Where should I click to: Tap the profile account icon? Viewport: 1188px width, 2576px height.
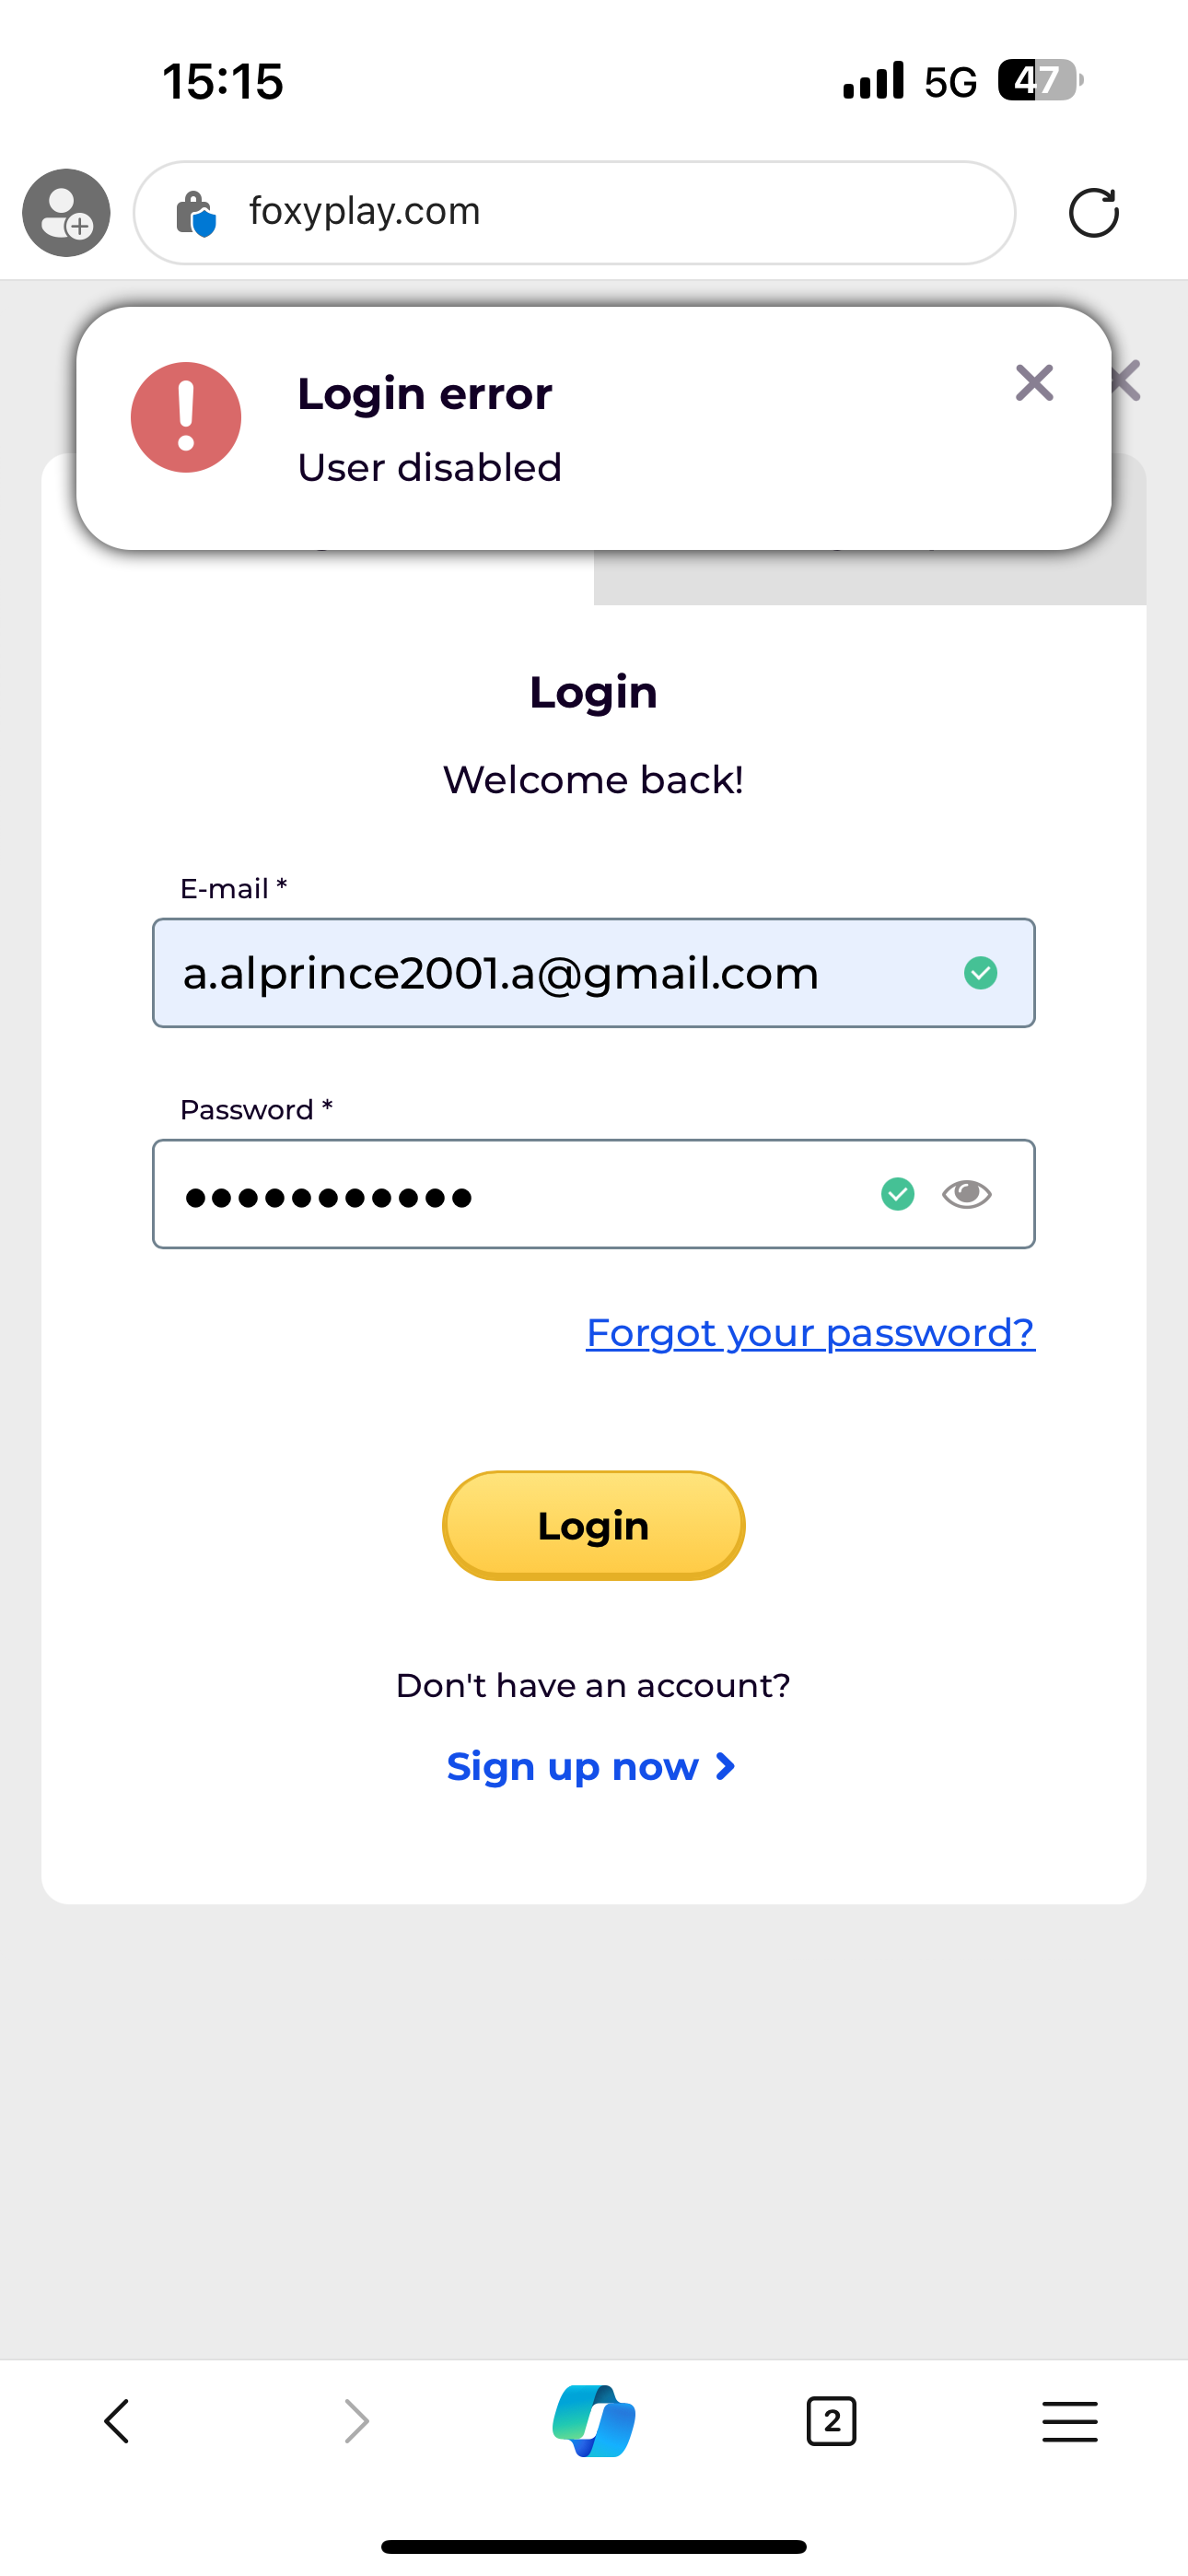pos(66,212)
